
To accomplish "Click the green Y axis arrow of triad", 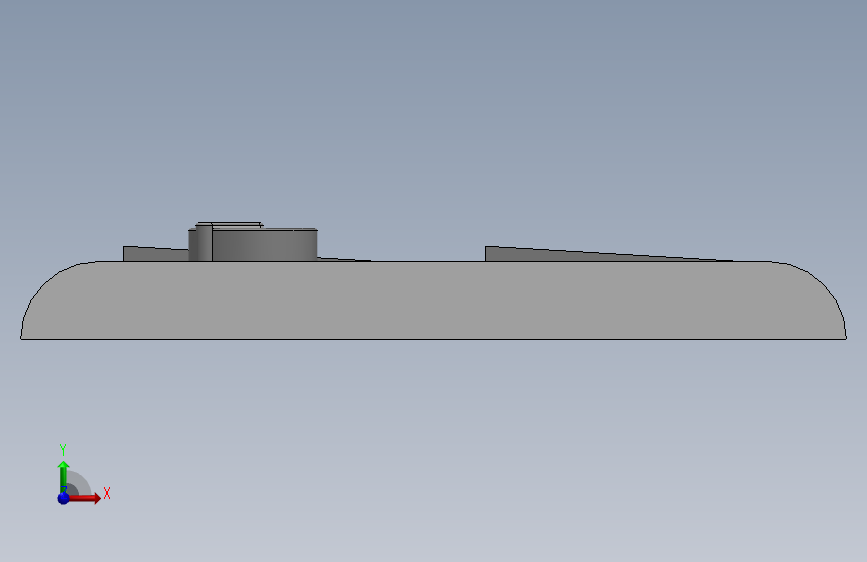I will [x=63, y=476].
